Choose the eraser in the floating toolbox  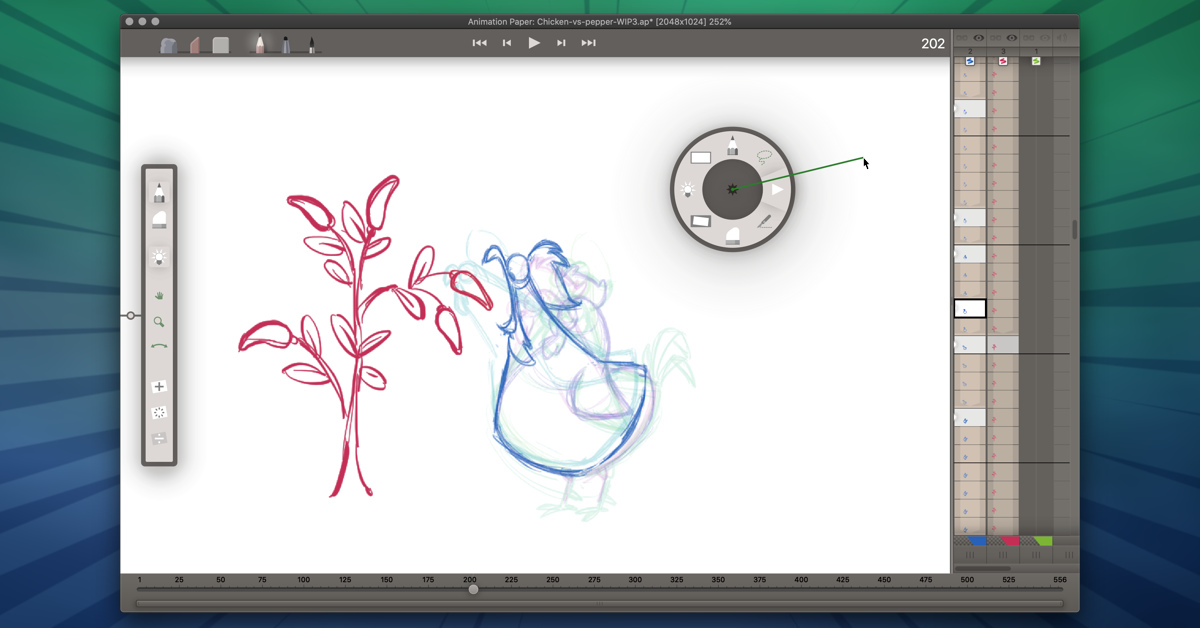[159, 221]
